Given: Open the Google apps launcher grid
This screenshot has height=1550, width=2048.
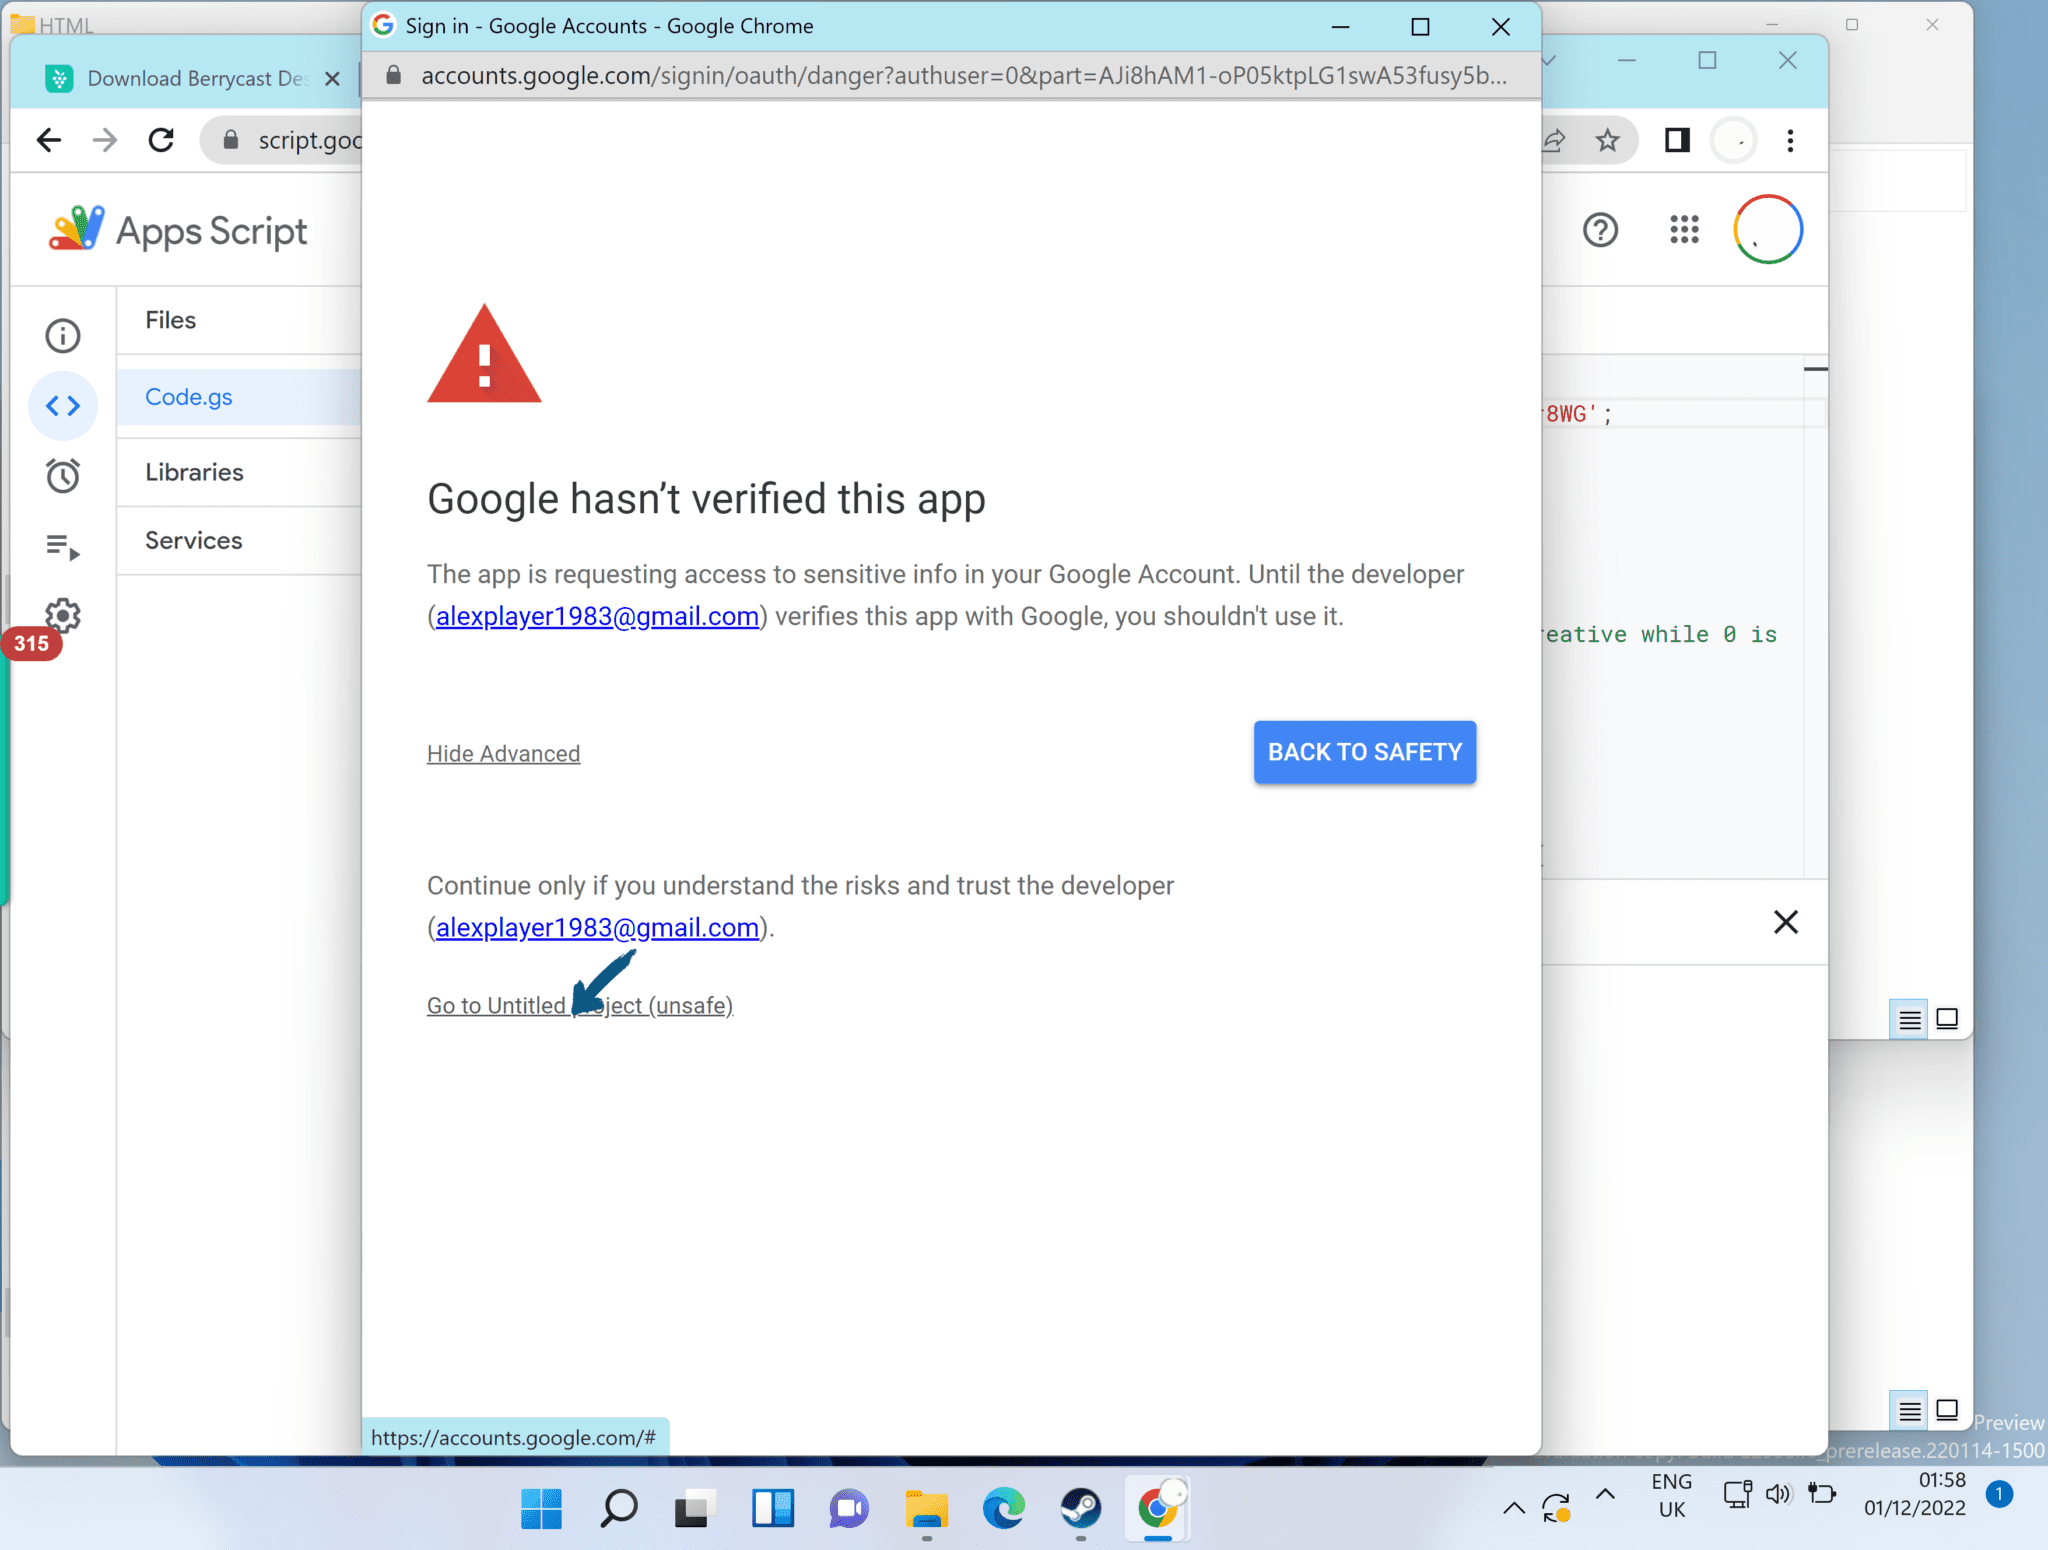Looking at the screenshot, I should click(x=1684, y=230).
